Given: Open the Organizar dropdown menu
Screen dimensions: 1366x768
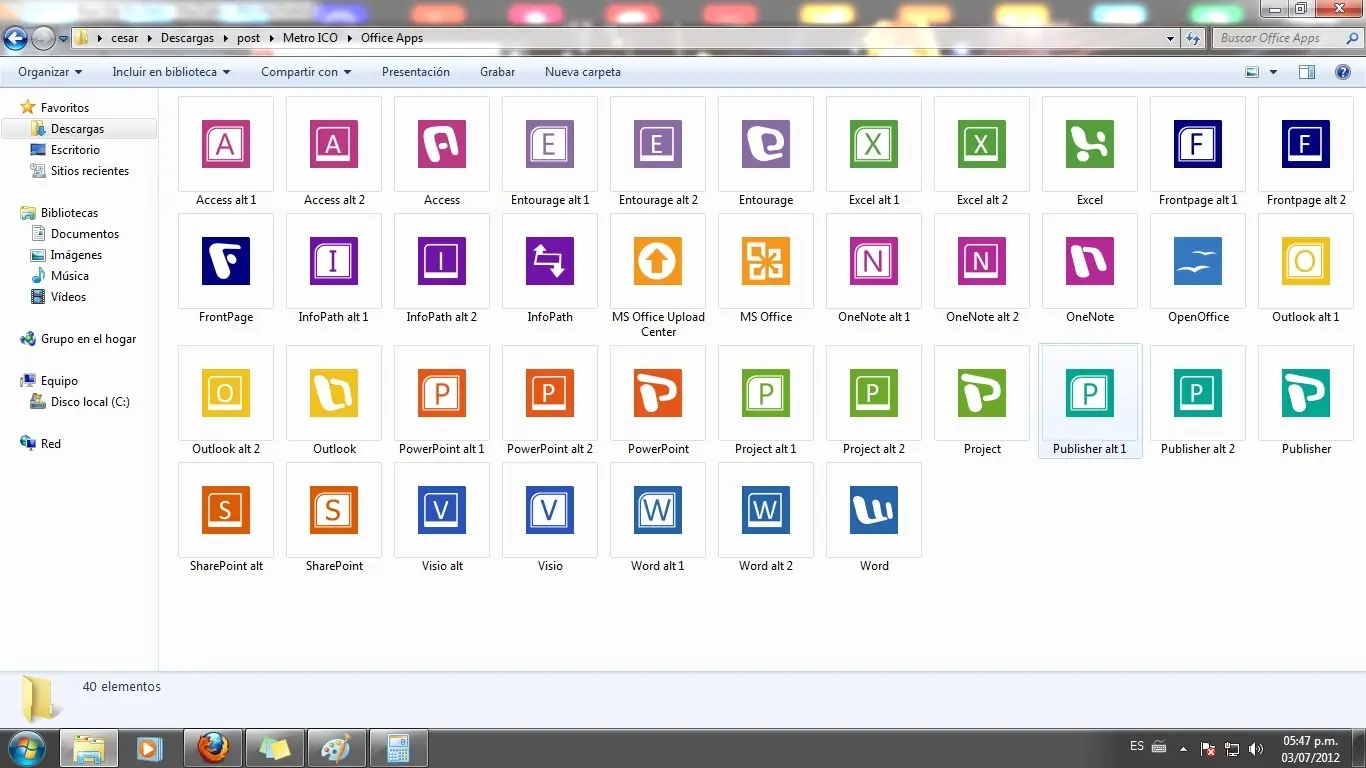Looking at the screenshot, I should click(x=50, y=72).
